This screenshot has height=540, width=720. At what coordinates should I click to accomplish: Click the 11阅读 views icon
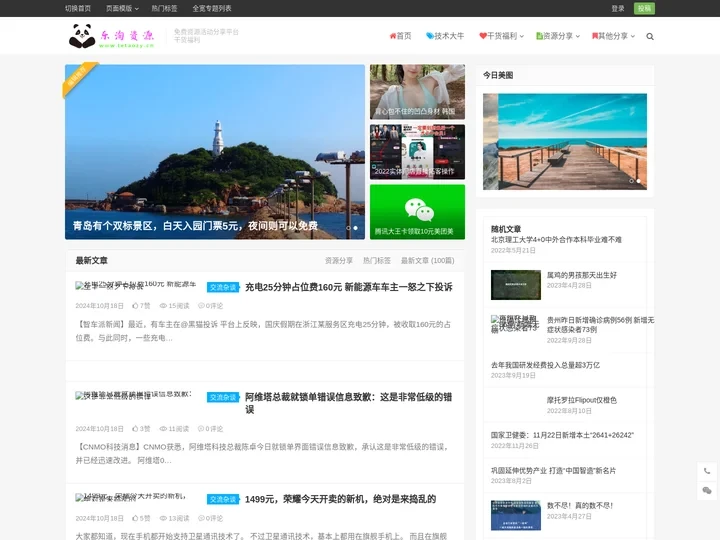(x=163, y=429)
